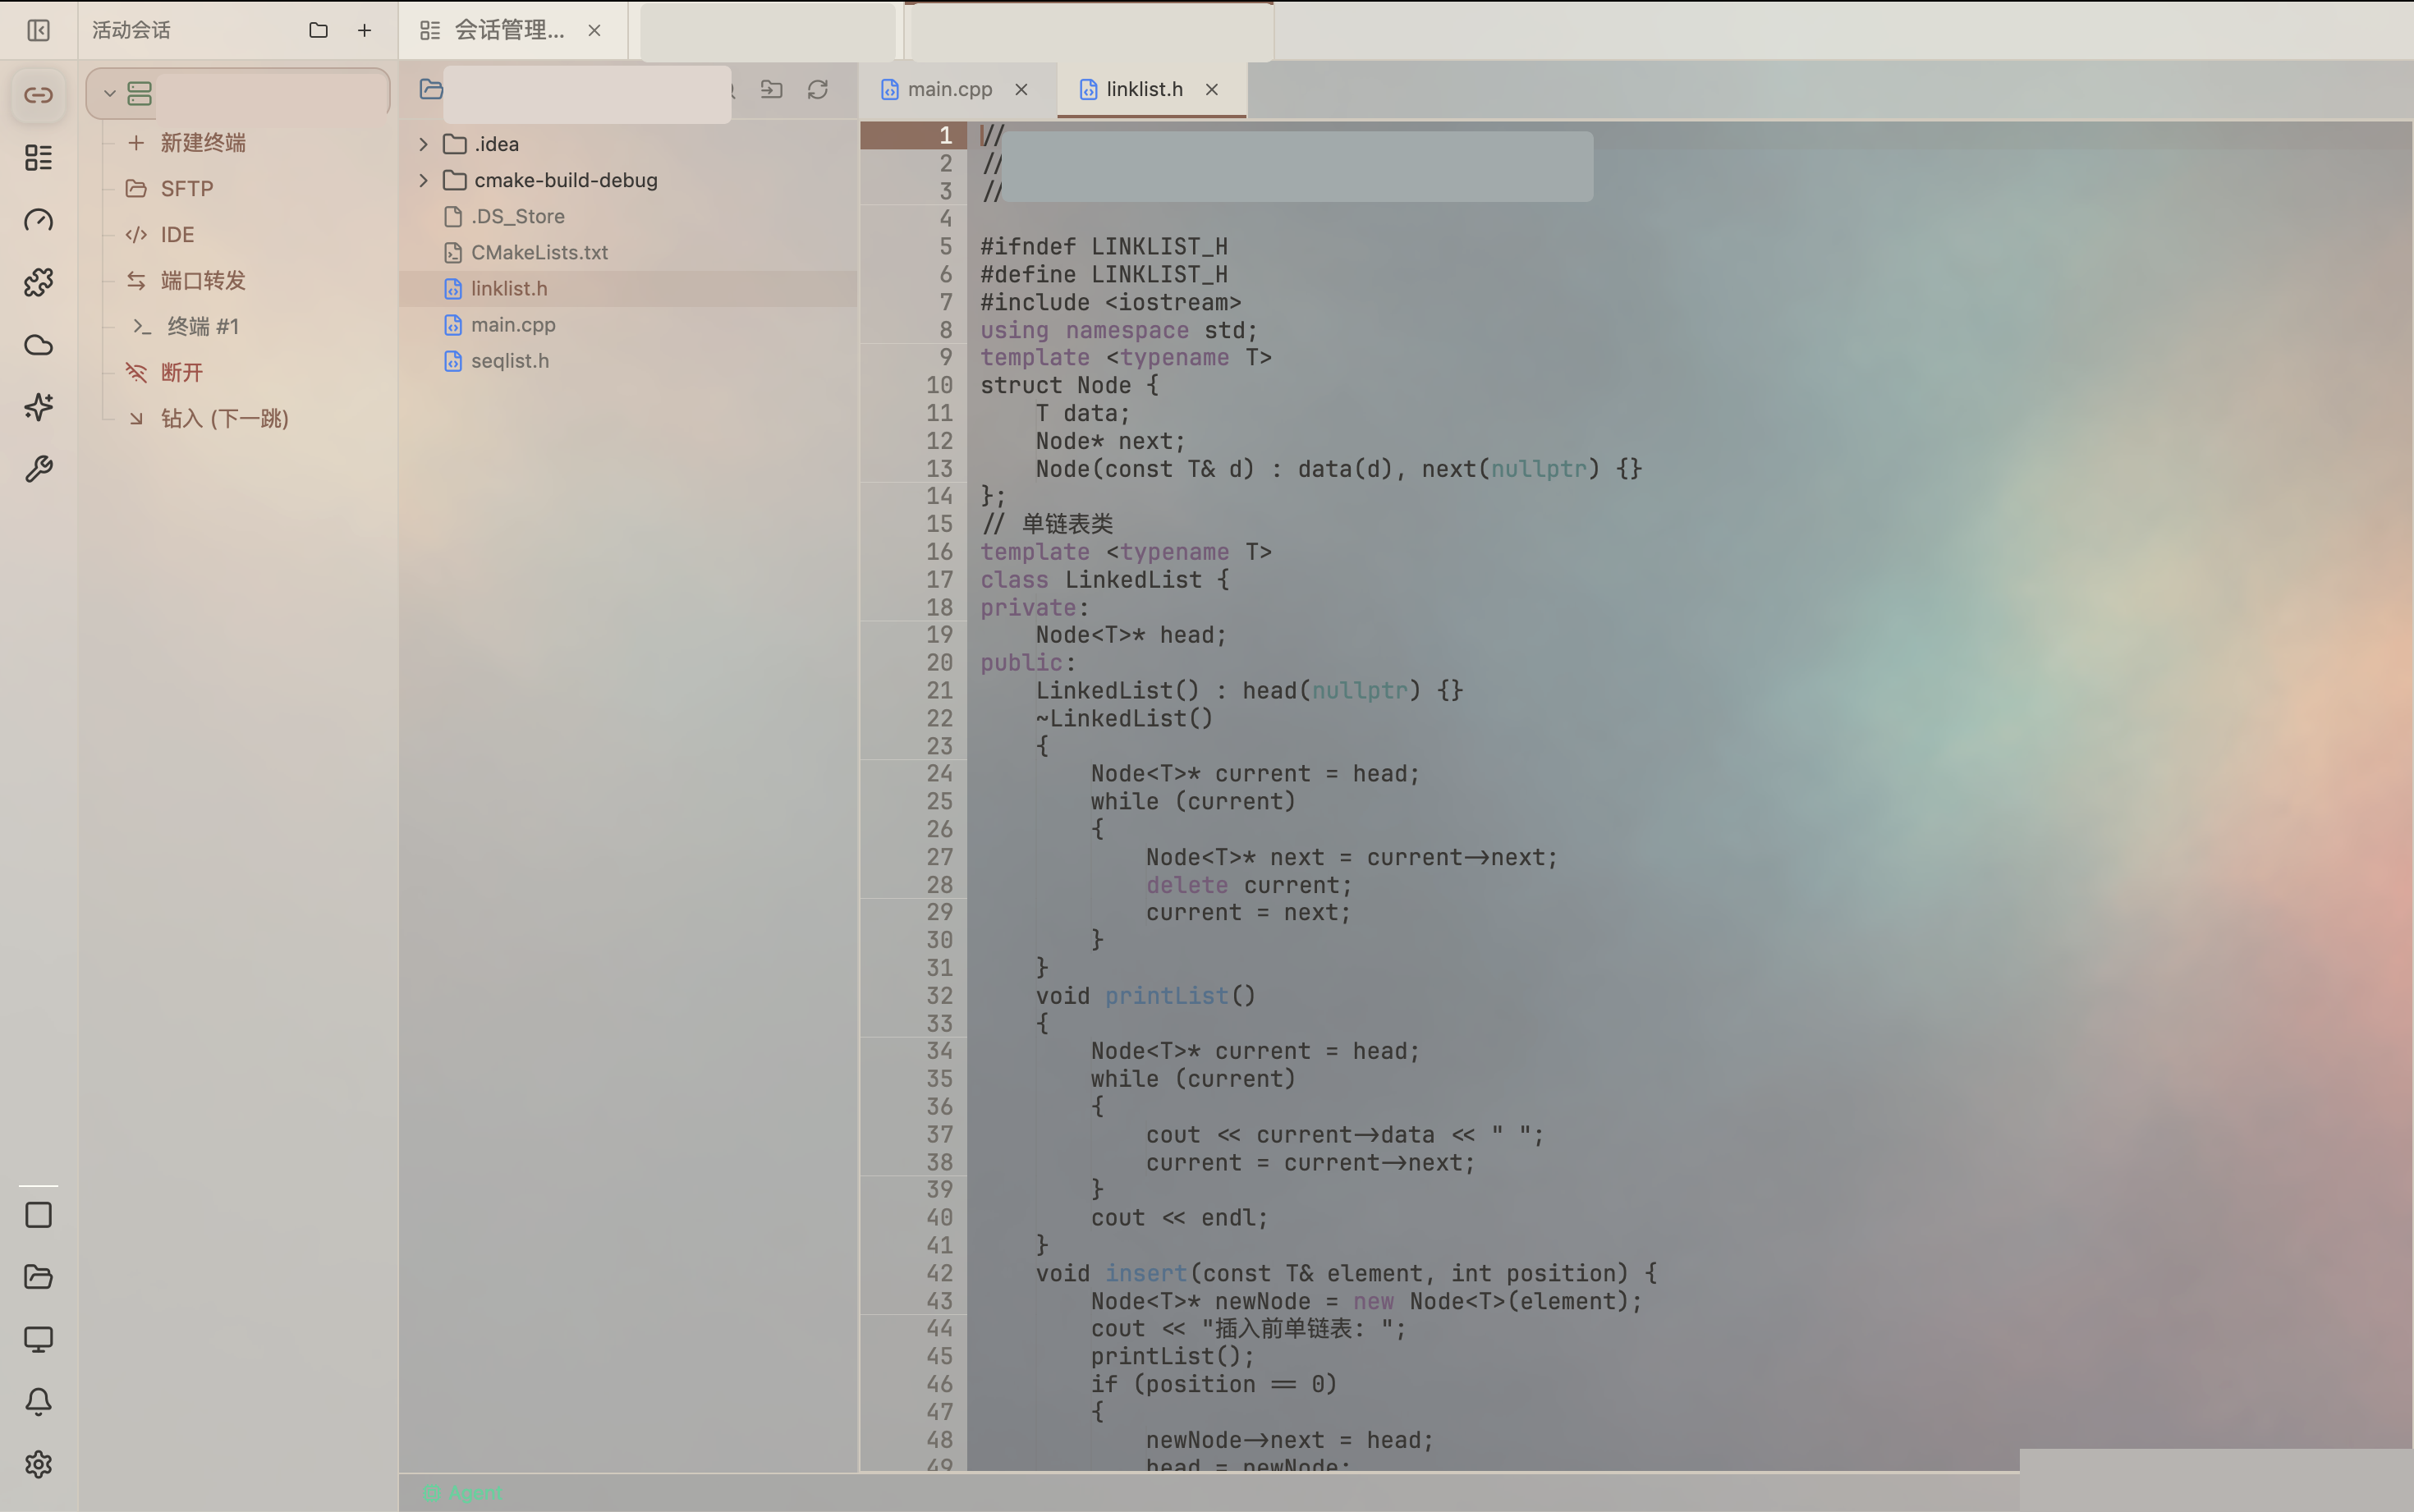The image size is (2414, 1512).
Task: Open the plugins puzzle-piece icon
Action: point(38,282)
